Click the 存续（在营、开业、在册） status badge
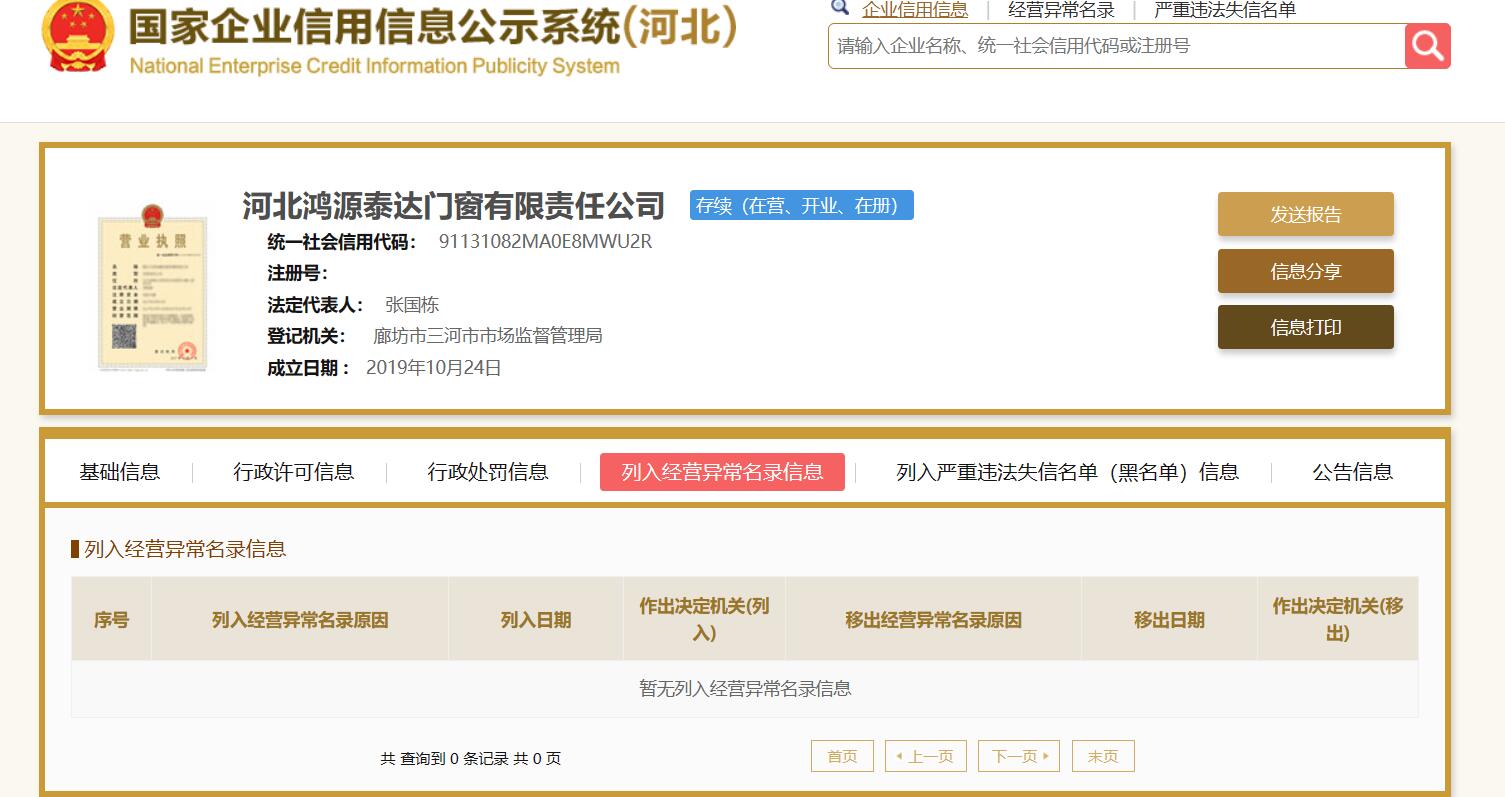The image size is (1505, 797). coord(802,205)
